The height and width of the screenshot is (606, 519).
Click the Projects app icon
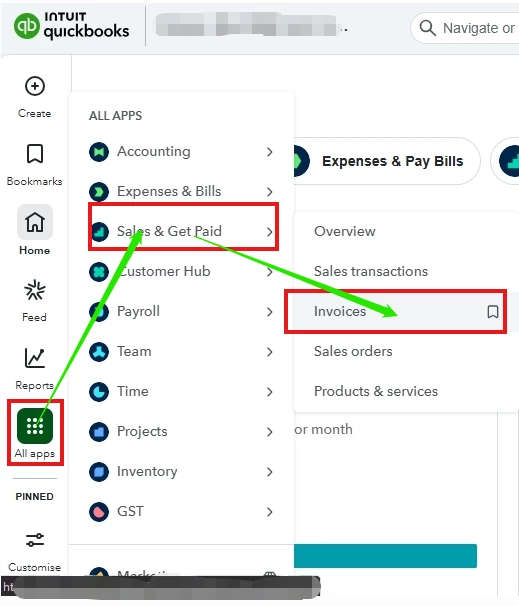coord(99,432)
